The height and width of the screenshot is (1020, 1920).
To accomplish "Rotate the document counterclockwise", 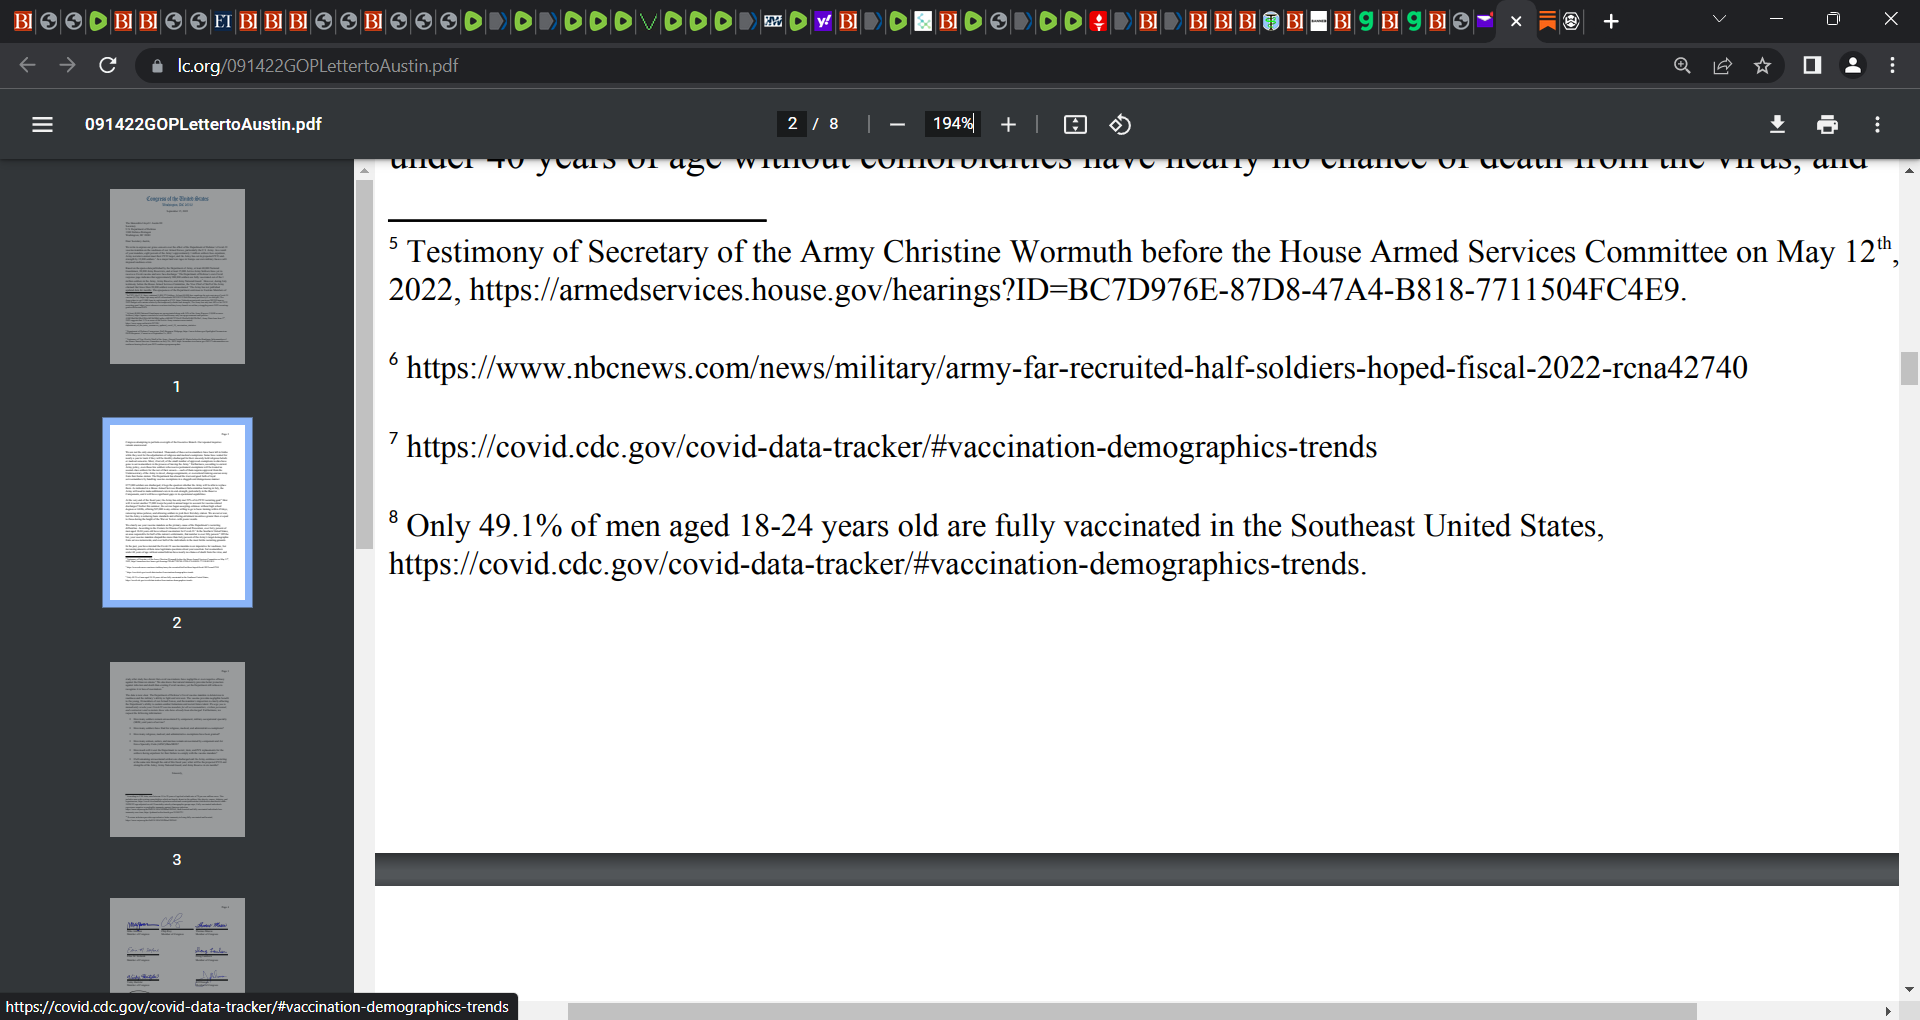I will 1120,124.
